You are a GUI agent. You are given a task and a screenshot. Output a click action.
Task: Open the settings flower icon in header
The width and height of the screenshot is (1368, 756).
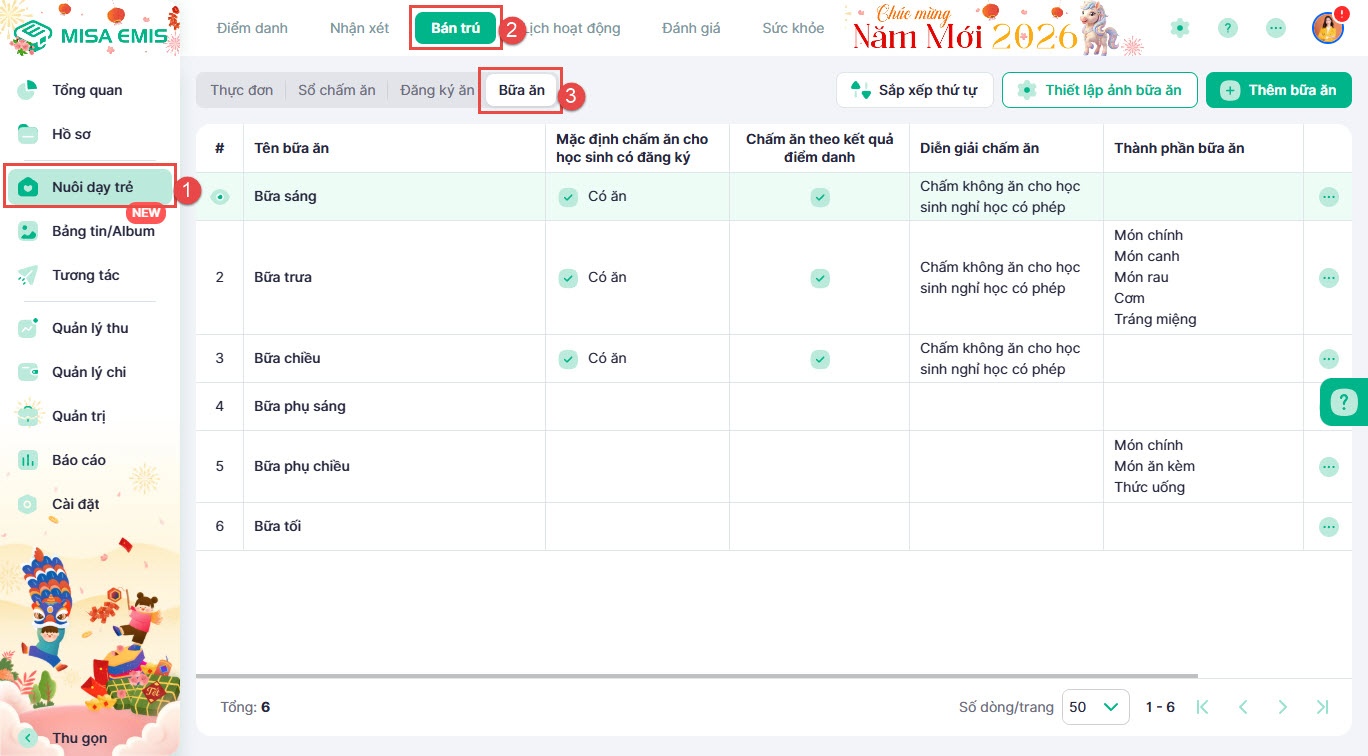click(1180, 28)
